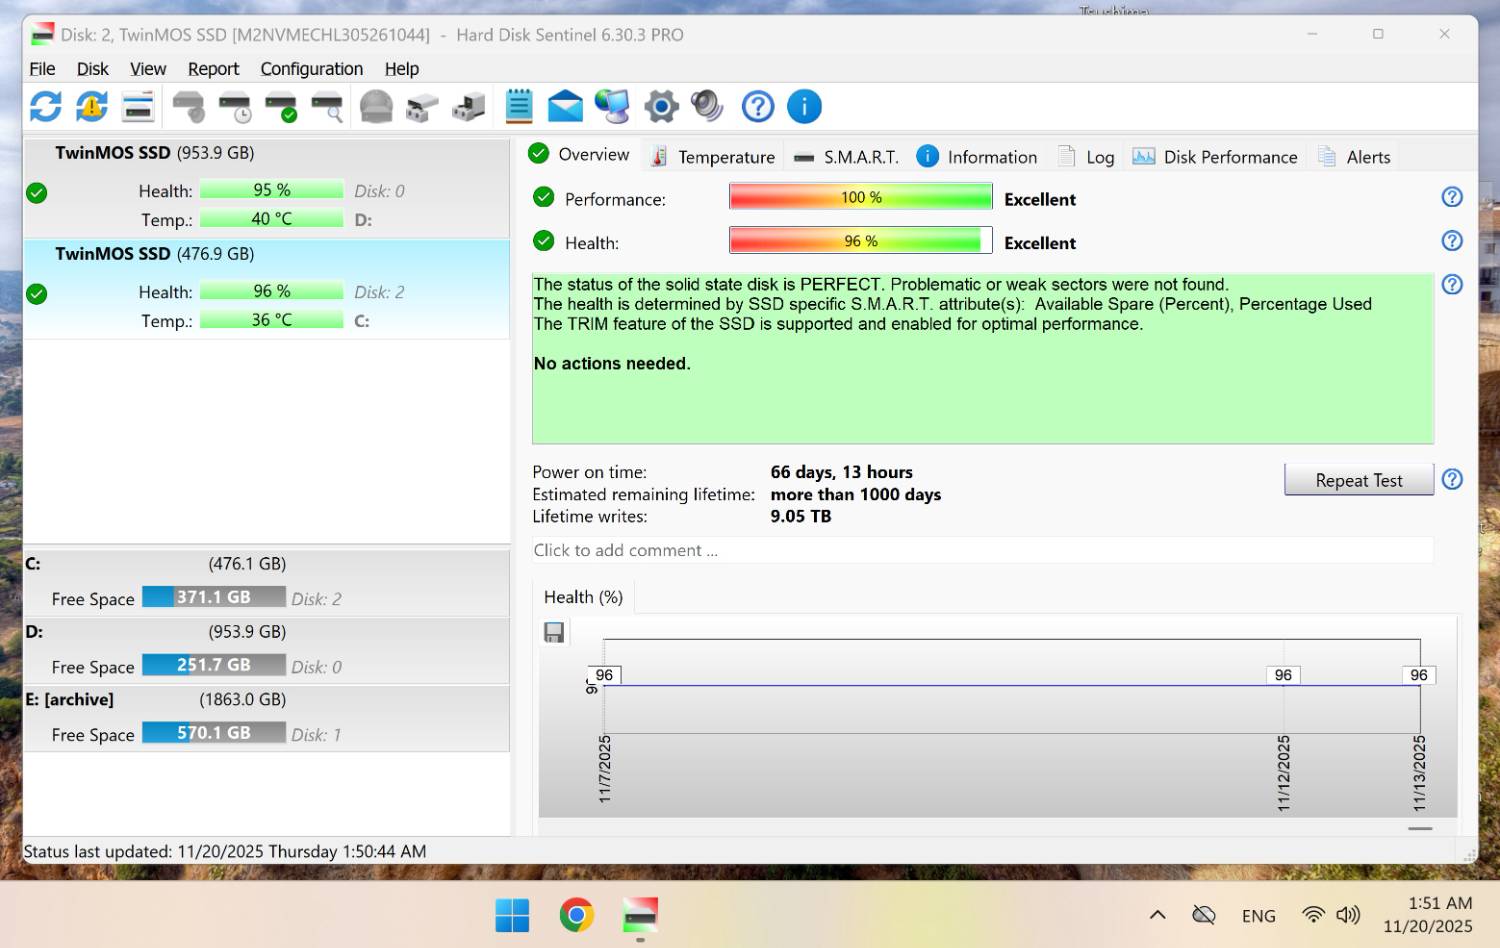The width and height of the screenshot is (1500, 948).
Task: Click the disk with green checkmark icon
Action: coord(281,106)
